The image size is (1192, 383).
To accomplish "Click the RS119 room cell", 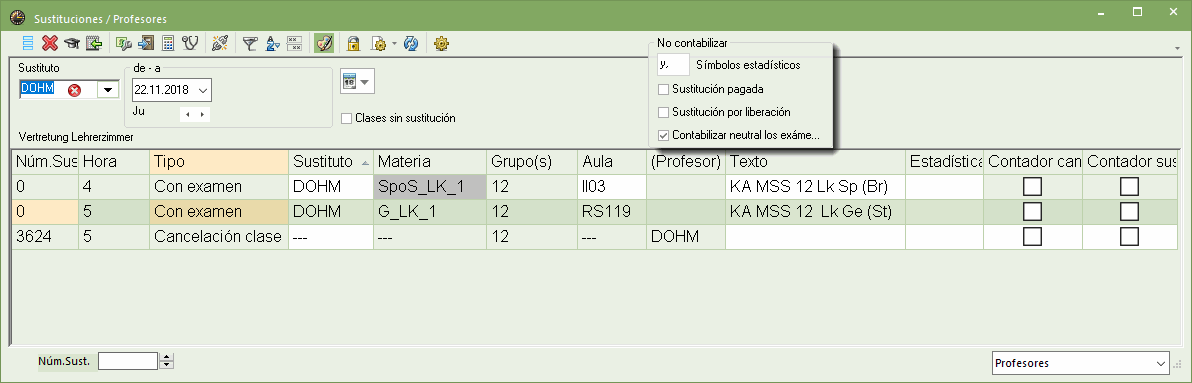I will [x=612, y=211].
